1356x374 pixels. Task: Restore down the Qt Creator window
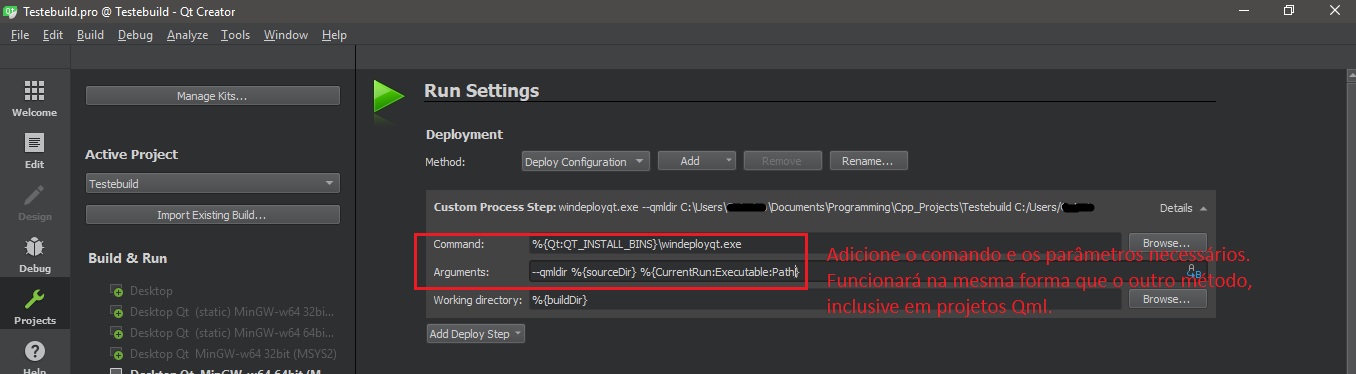(1288, 10)
